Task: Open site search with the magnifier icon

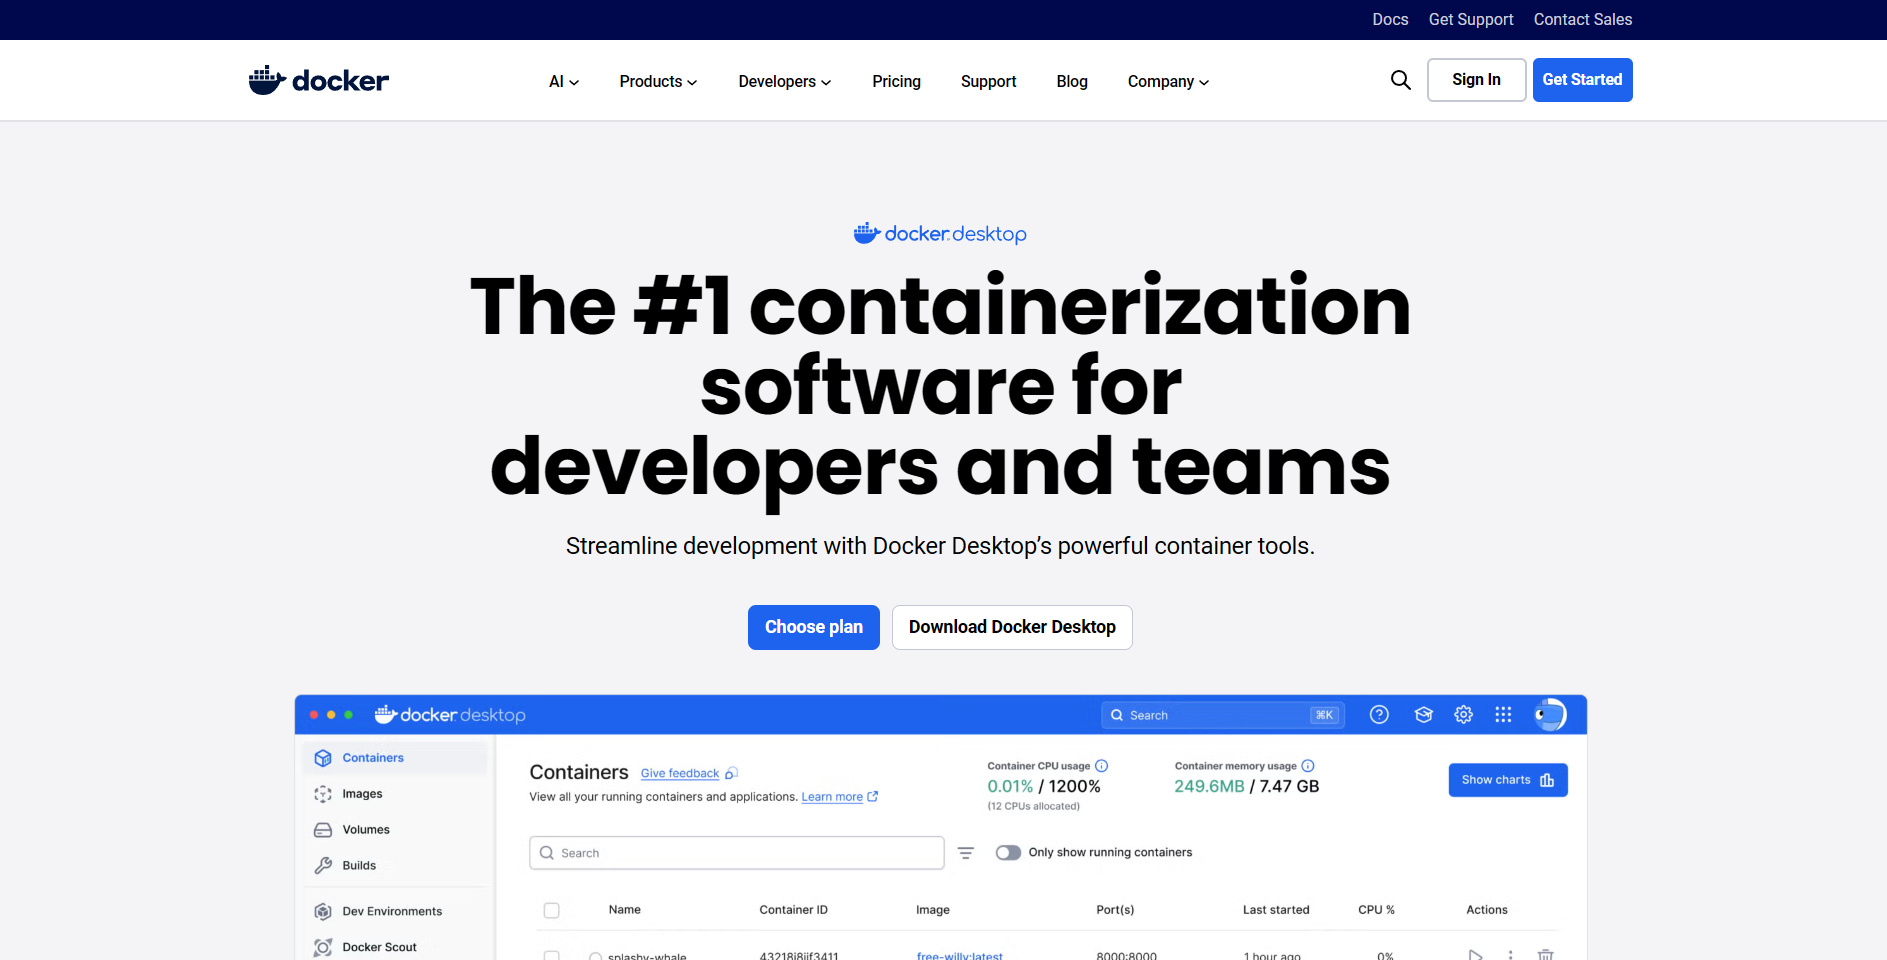Action: [1400, 80]
